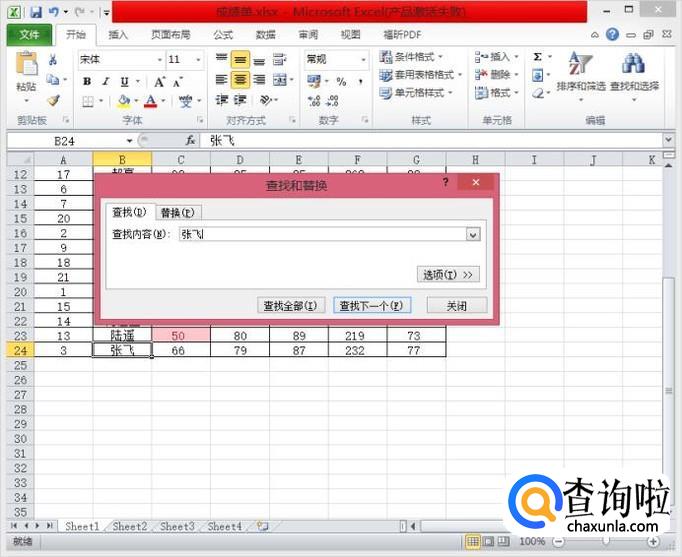Image resolution: width=682 pixels, height=557 pixels.
Task: Click the Paste (粘贴) icon
Action: click(27, 64)
